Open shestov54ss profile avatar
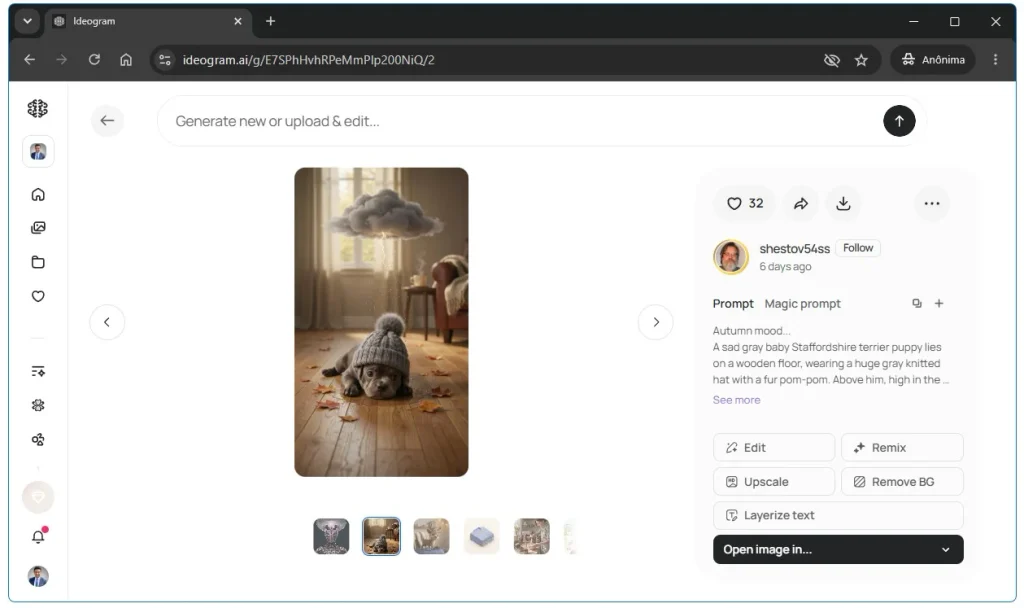The height and width of the screenshot is (608, 1024). click(731, 257)
